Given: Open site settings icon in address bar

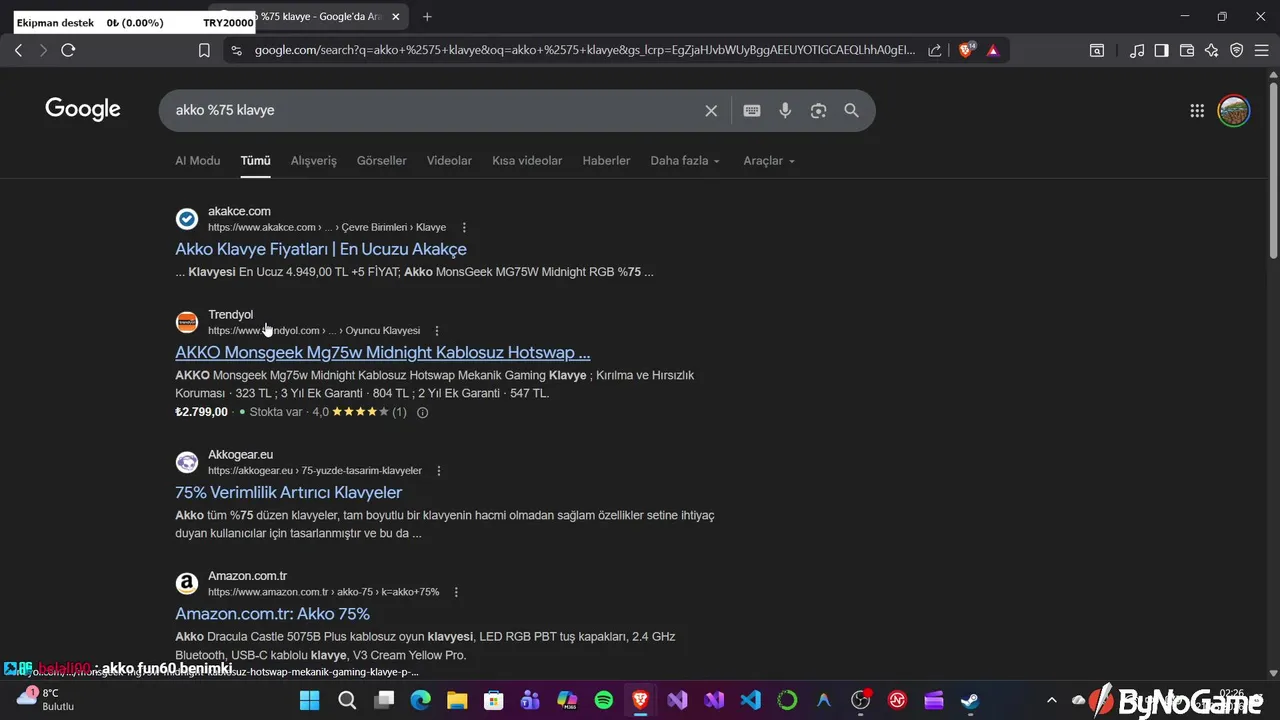Looking at the screenshot, I should (x=236, y=50).
